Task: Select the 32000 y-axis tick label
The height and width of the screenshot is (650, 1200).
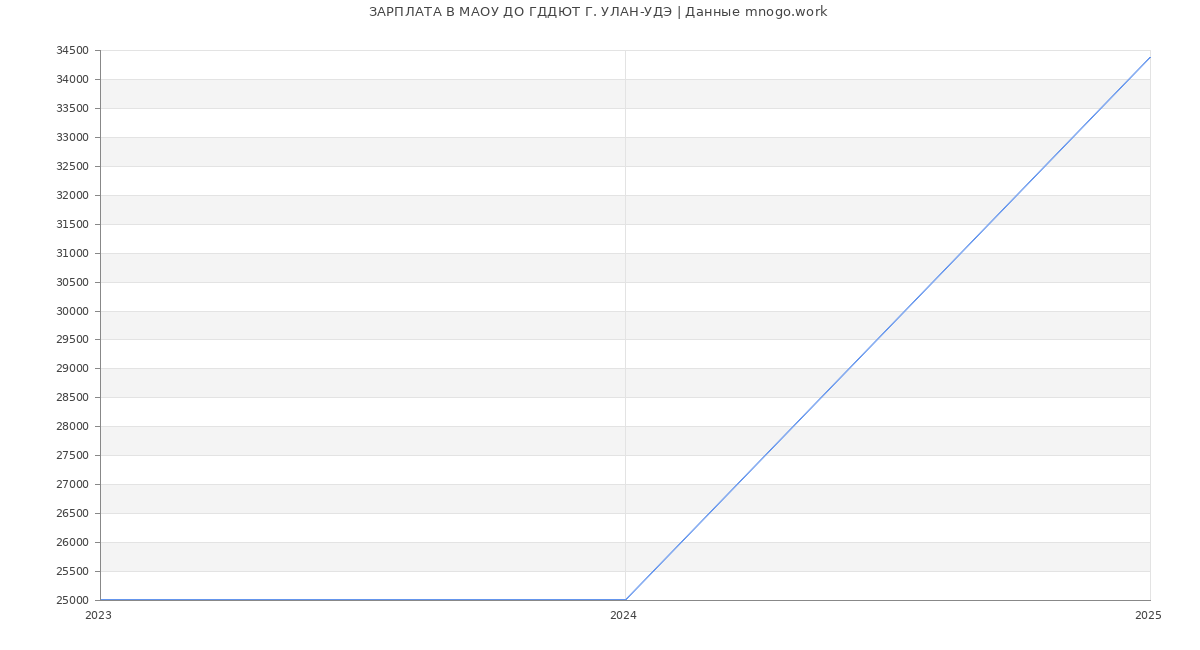Action: tap(72, 195)
